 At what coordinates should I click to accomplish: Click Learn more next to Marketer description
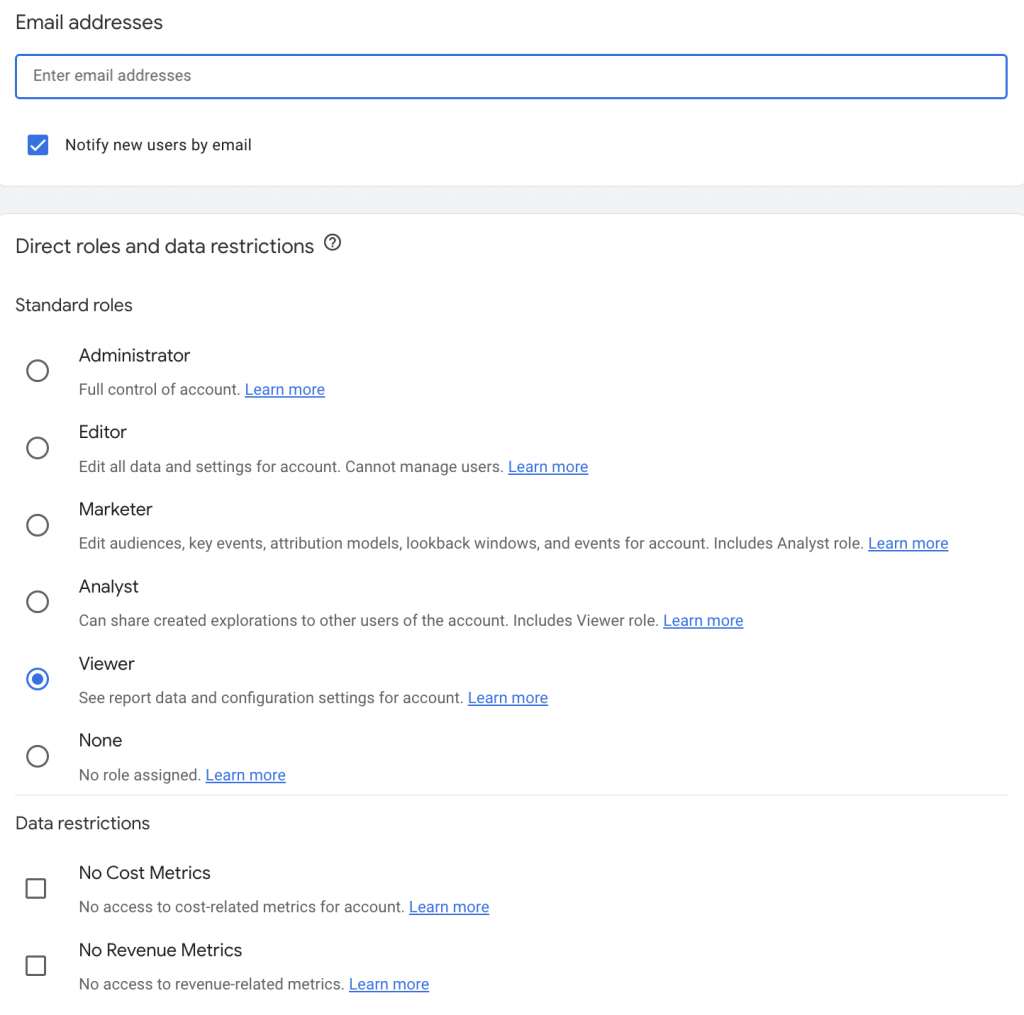point(908,544)
